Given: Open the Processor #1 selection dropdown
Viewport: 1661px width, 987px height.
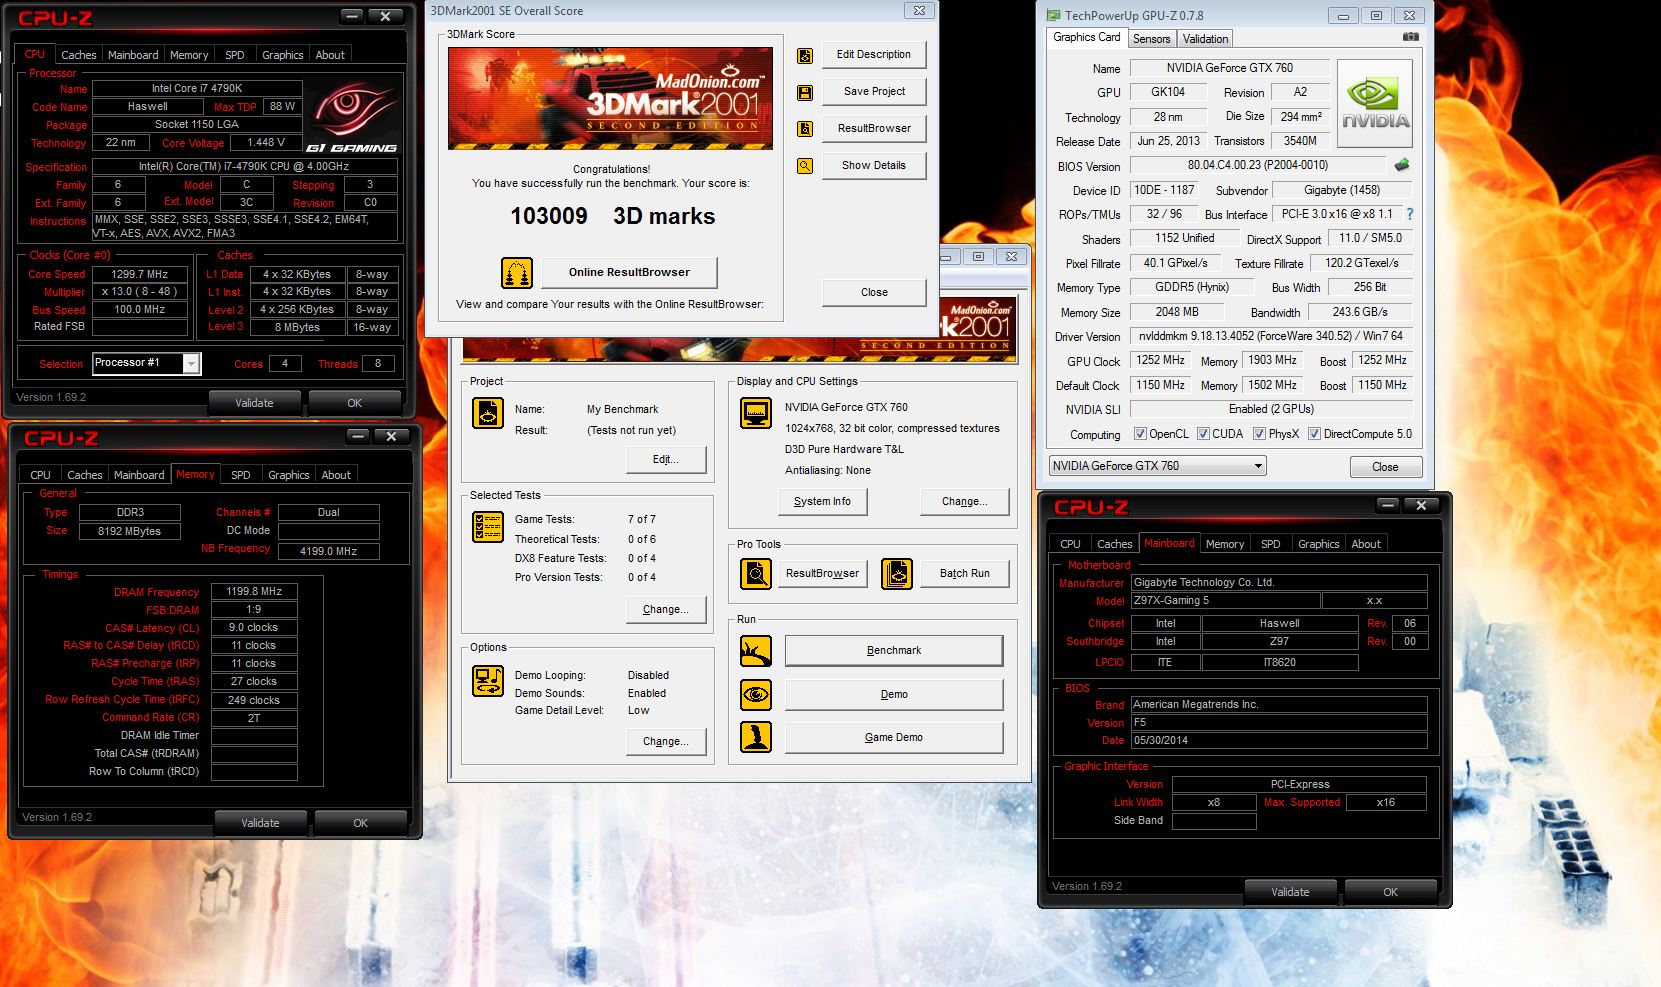Looking at the screenshot, I should pos(191,364).
